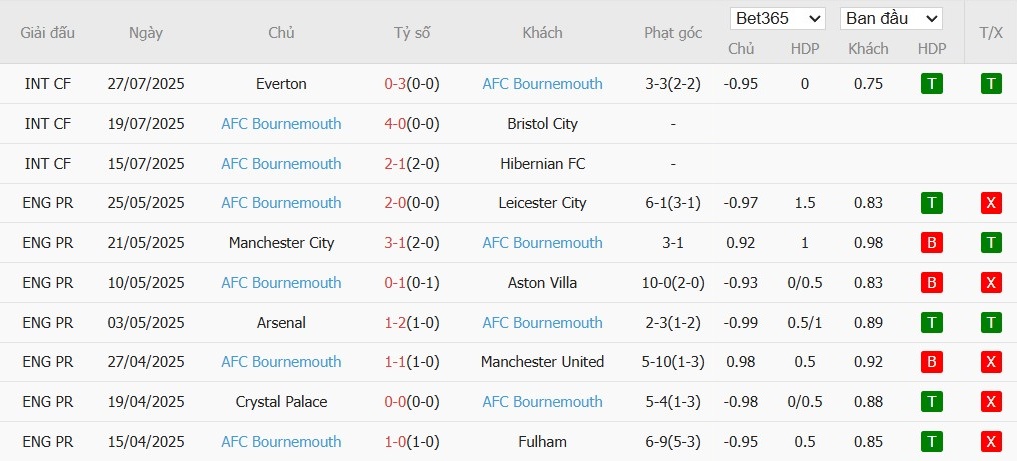Image resolution: width=1017 pixels, height=461 pixels.
Task: Click the 3-1 score for Manchester City match
Action: point(395,242)
